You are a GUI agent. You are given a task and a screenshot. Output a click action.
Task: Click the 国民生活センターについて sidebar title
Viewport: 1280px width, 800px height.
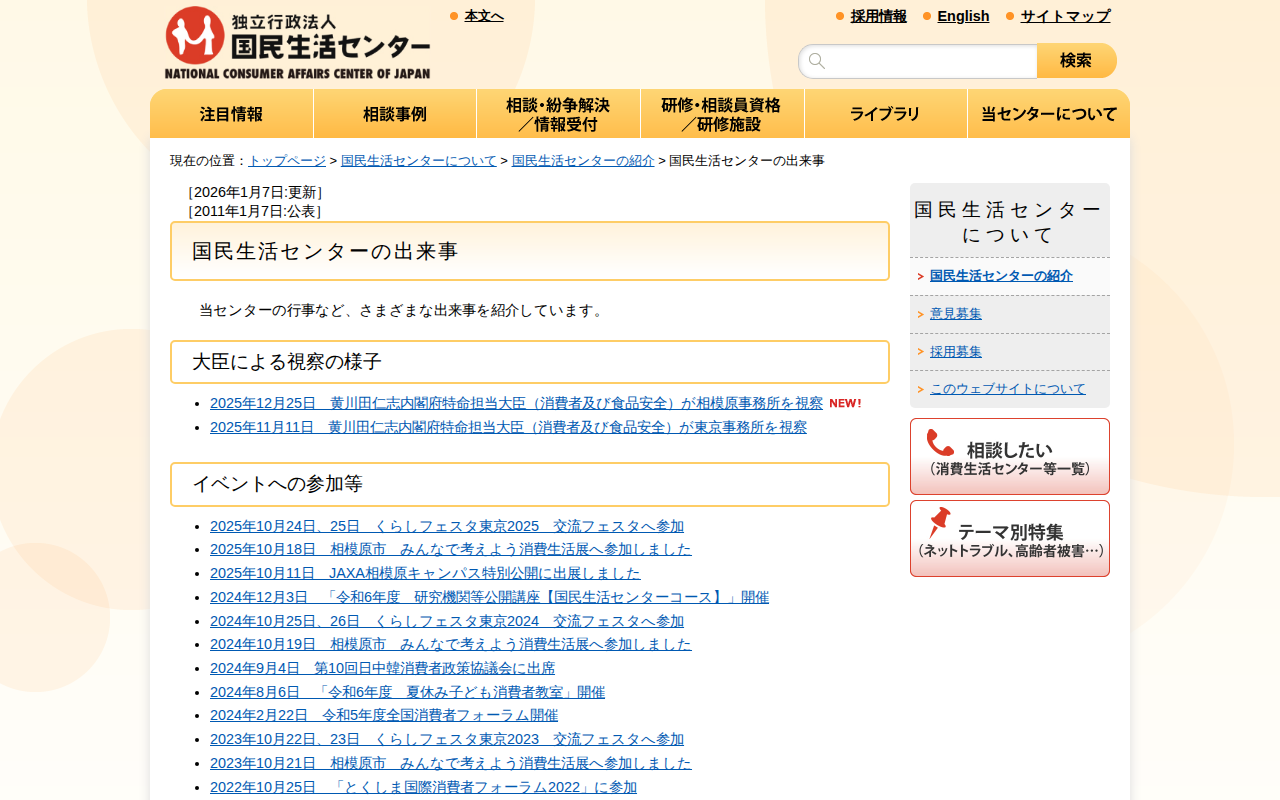[x=1010, y=222]
